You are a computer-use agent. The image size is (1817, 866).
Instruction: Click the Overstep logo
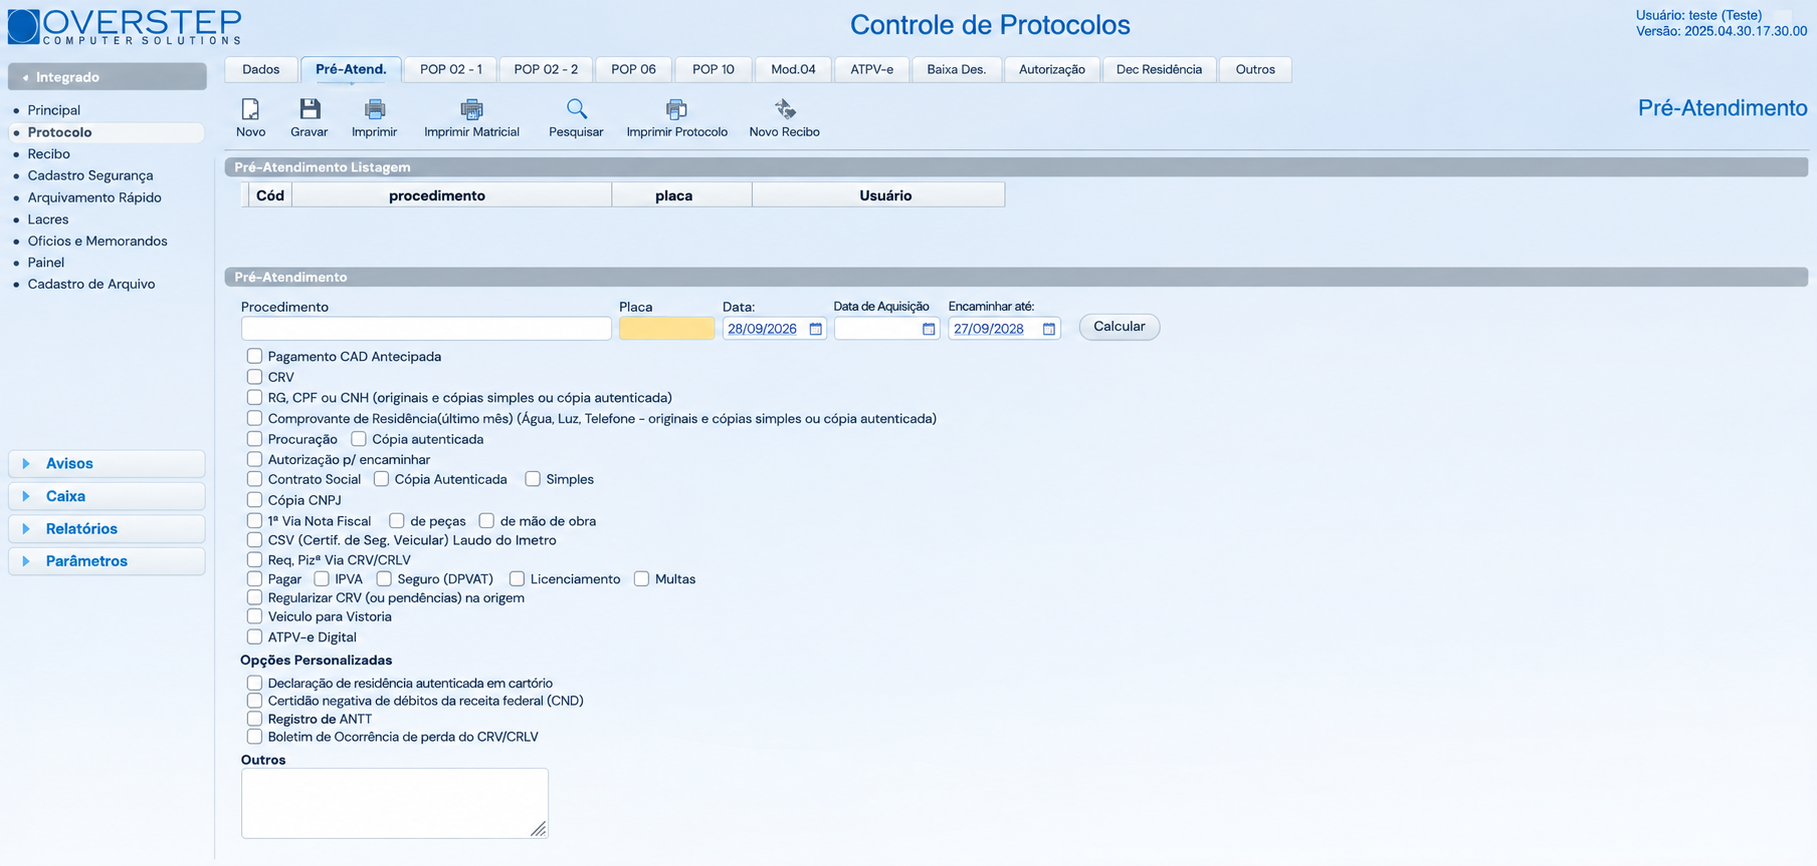click(x=125, y=27)
